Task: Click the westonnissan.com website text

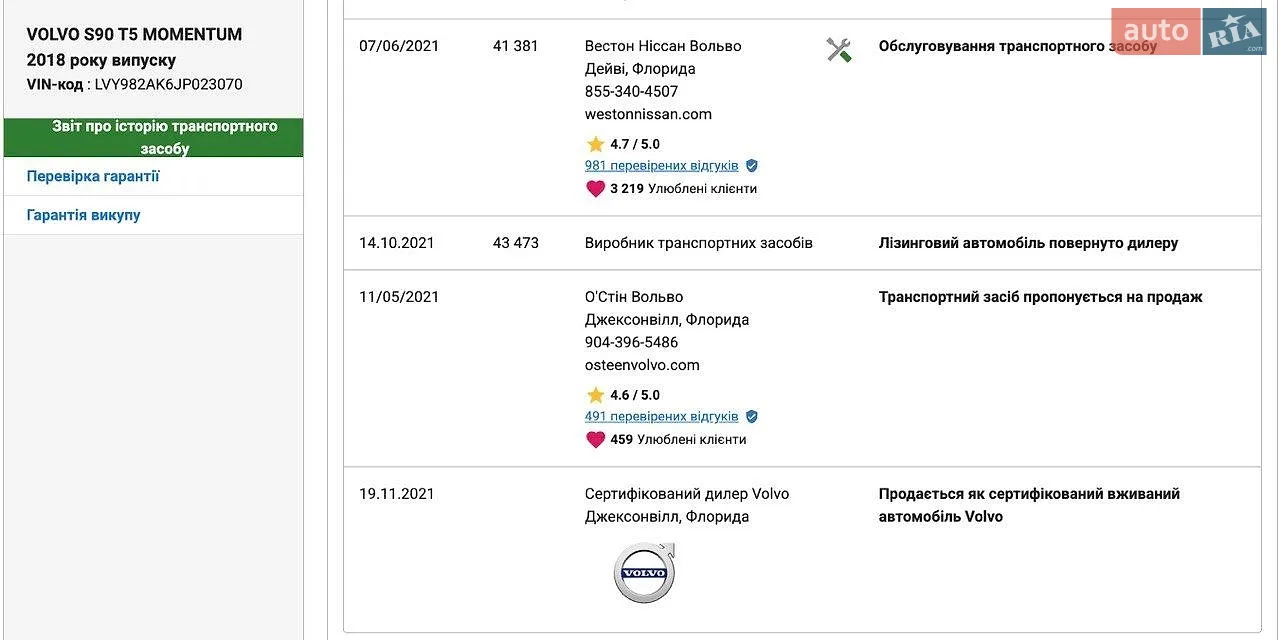Action: 648,114
